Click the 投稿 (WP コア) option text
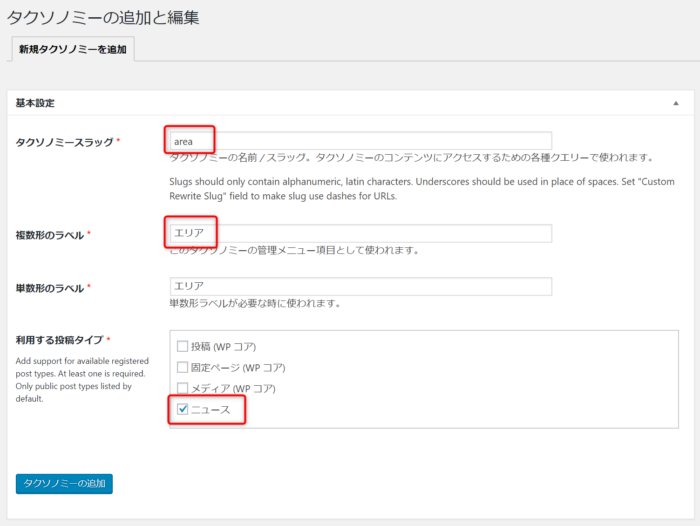Viewport: 700px width, 526px height. tap(223, 346)
